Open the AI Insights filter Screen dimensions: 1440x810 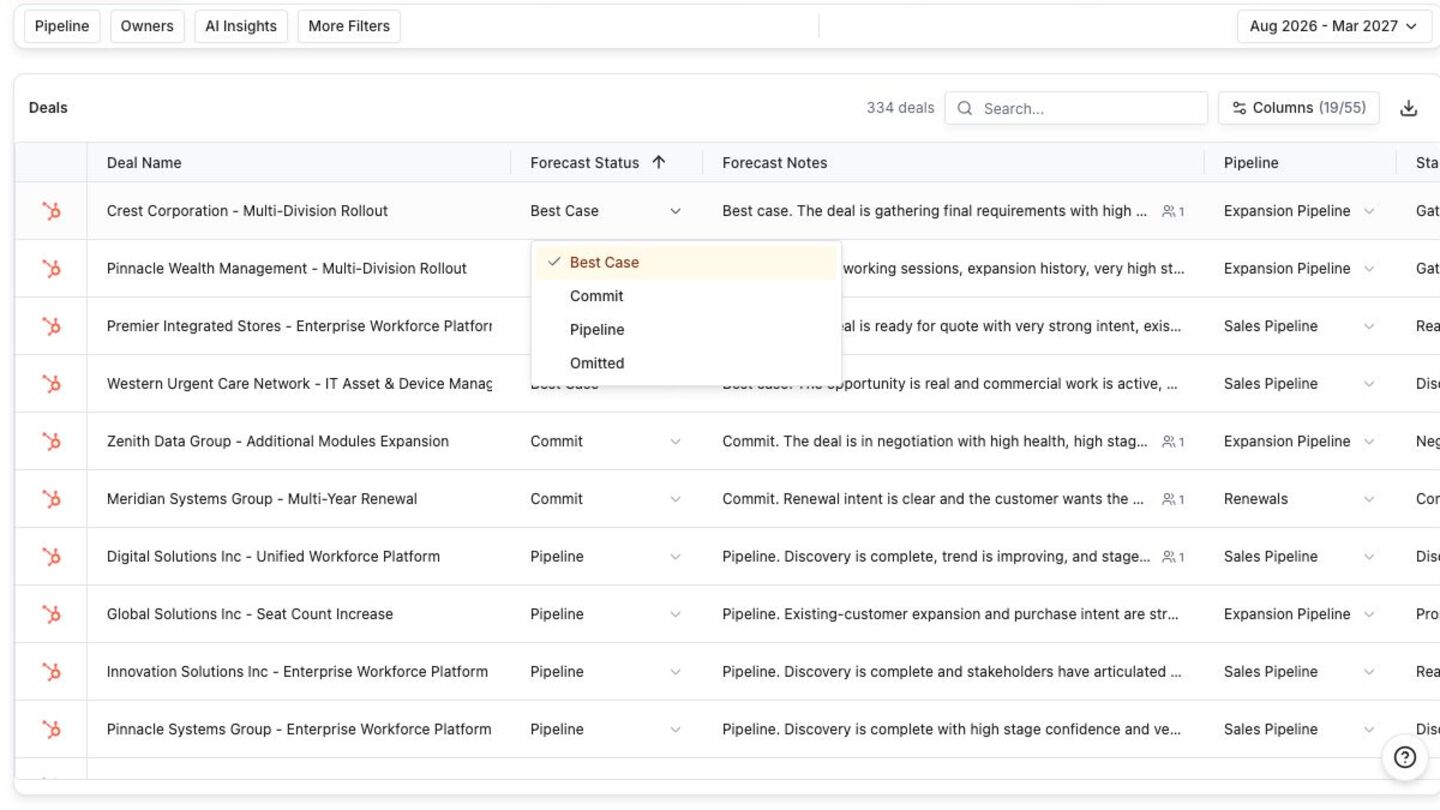click(x=241, y=26)
